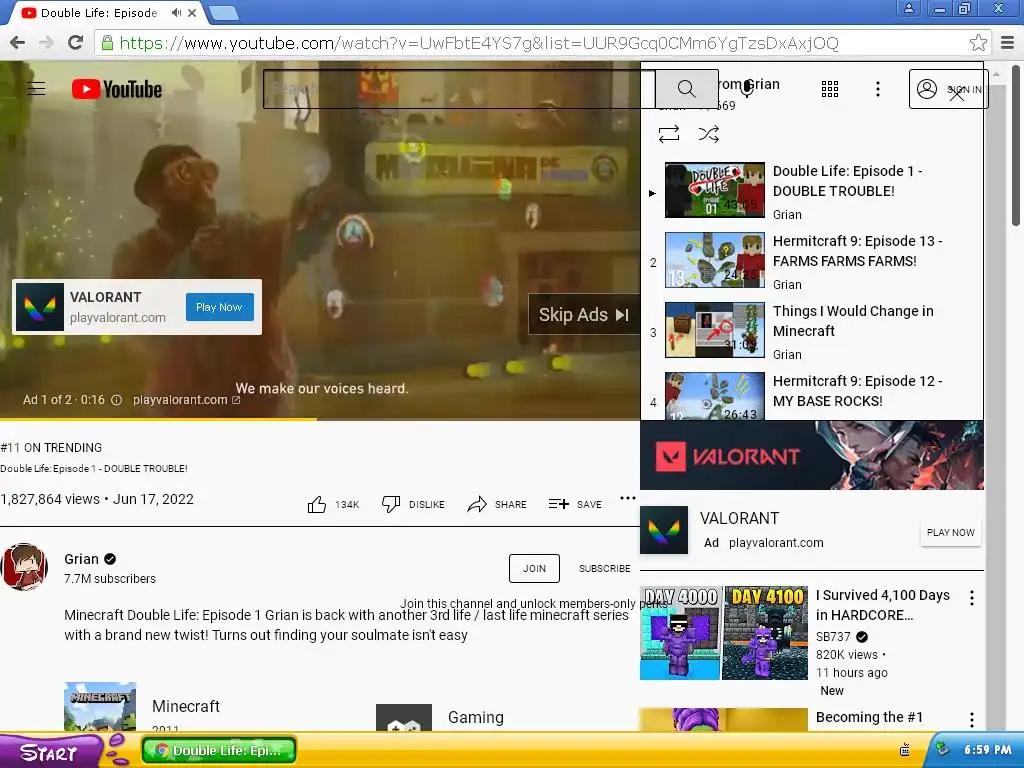Share the video via Share icon
Viewport: 1024px width, 768px height.
pyautogui.click(x=477, y=504)
